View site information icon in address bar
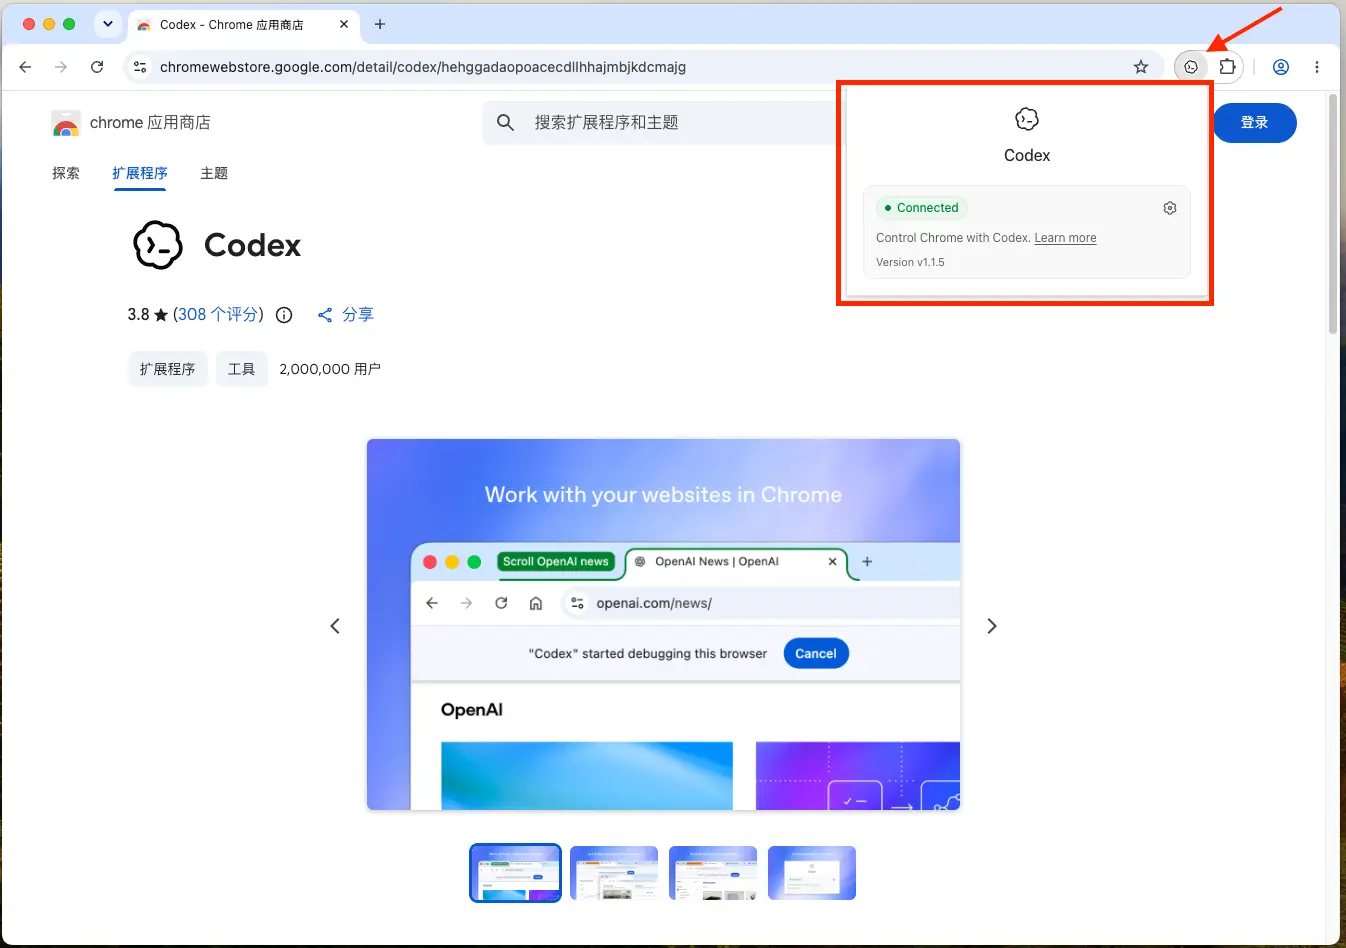Image resolution: width=1346 pixels, height=948 pixels. [x=140, y=67]
